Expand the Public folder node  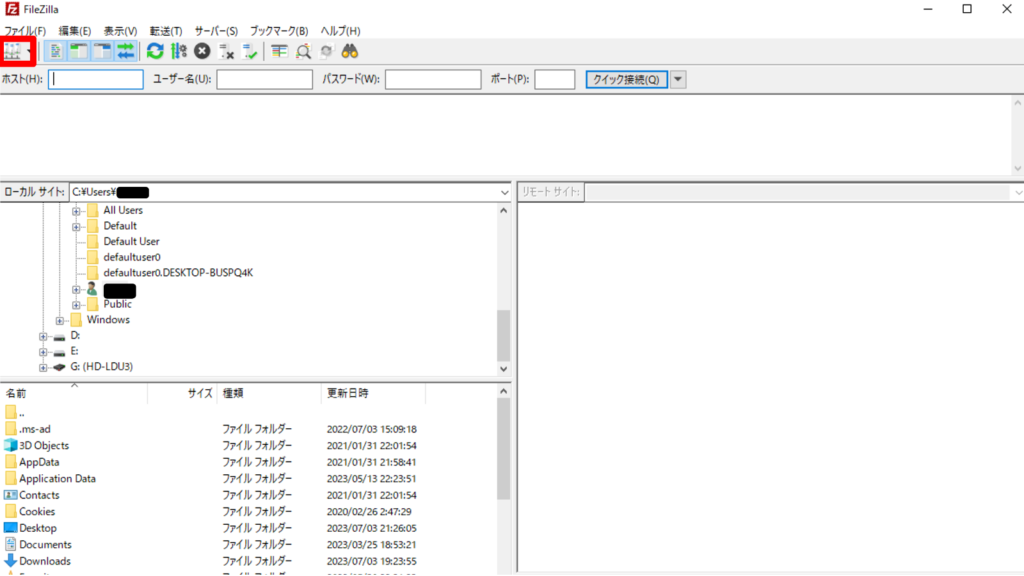76,305
